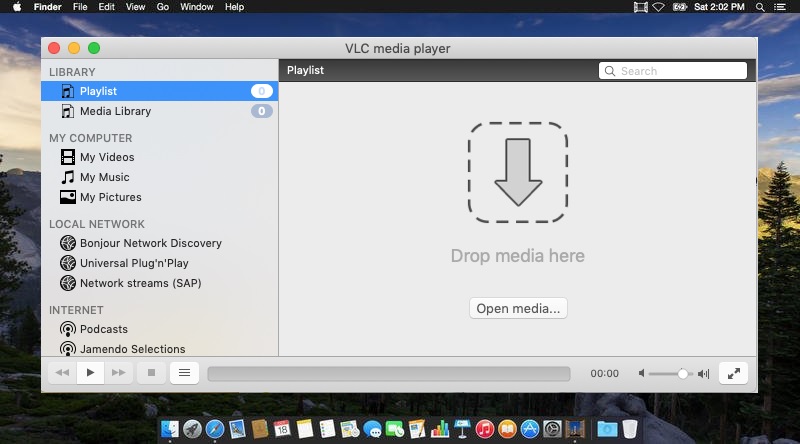This screenshot has height=444, width=800.
Task: Start playback with the play button
Action: coord(90,373)
